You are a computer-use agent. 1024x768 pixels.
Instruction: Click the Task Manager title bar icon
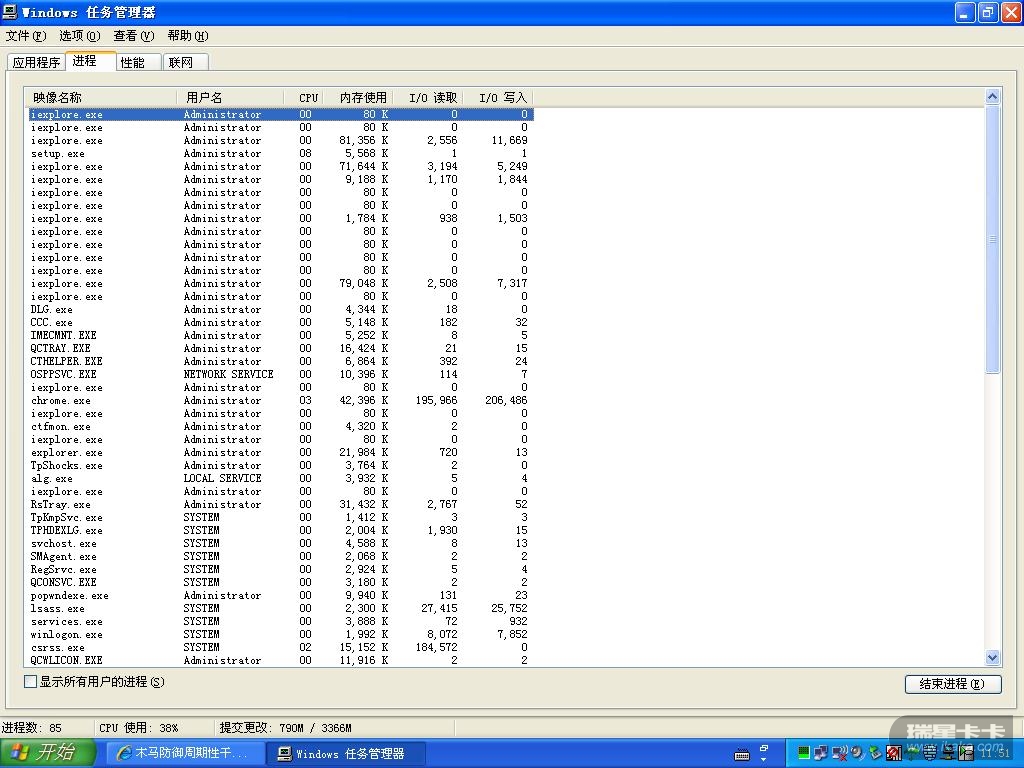pyautogui.click(x=10, y=12)
